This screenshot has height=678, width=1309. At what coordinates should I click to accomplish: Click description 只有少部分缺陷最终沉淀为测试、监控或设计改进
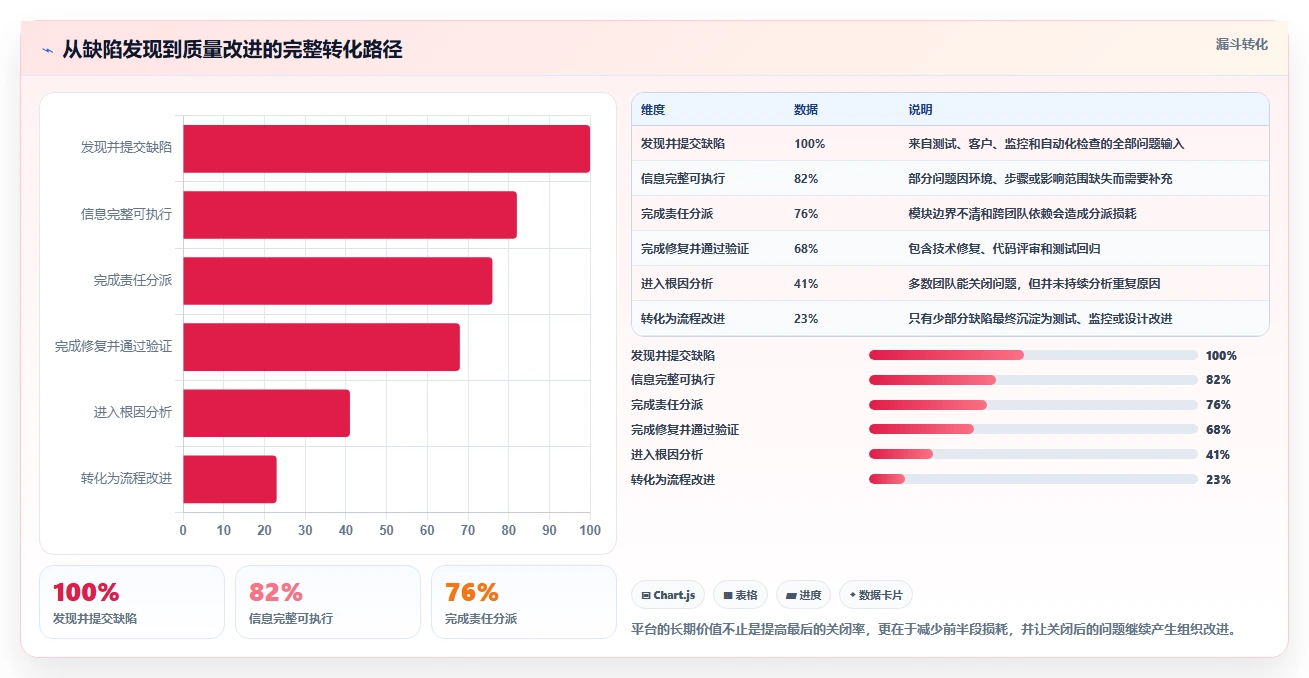click(x=1040, y=319)
